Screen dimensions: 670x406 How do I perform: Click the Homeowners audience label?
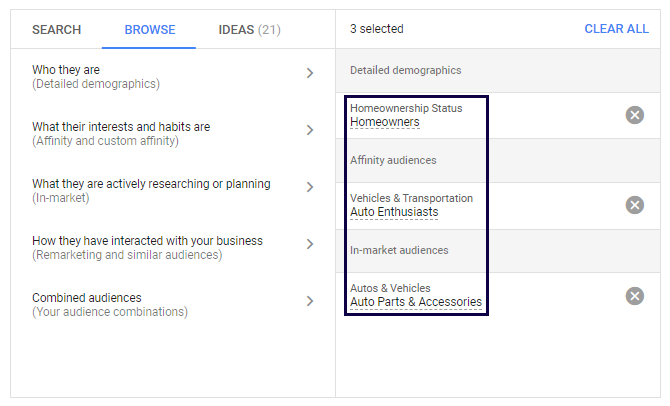pos(385,122)
